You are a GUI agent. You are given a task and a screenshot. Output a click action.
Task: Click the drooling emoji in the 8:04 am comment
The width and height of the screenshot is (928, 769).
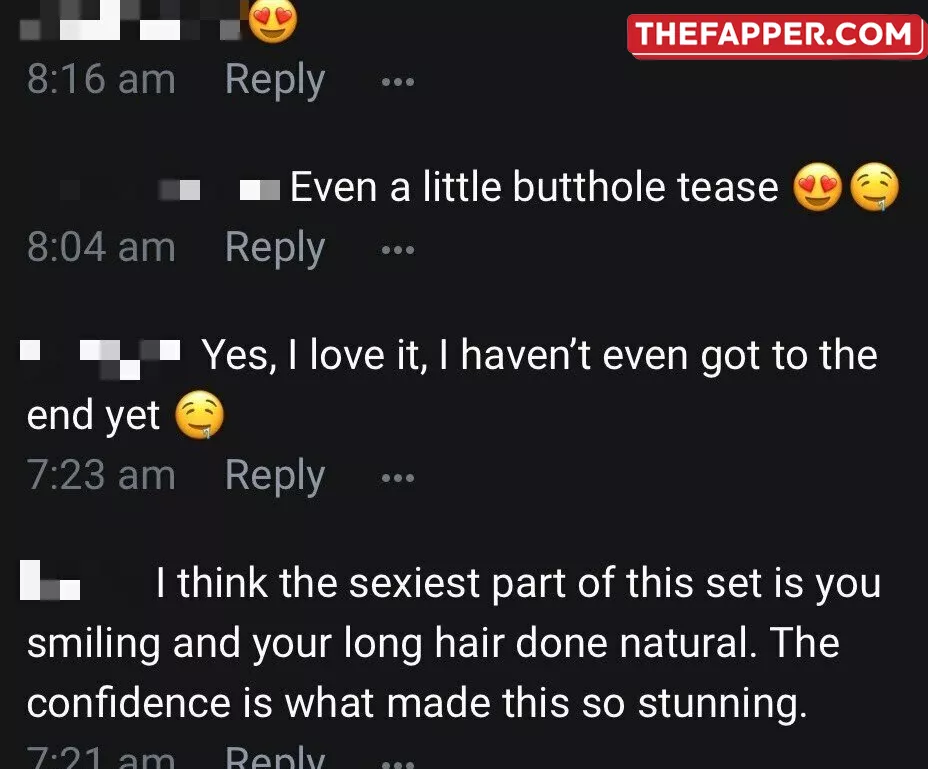(875, 187)
